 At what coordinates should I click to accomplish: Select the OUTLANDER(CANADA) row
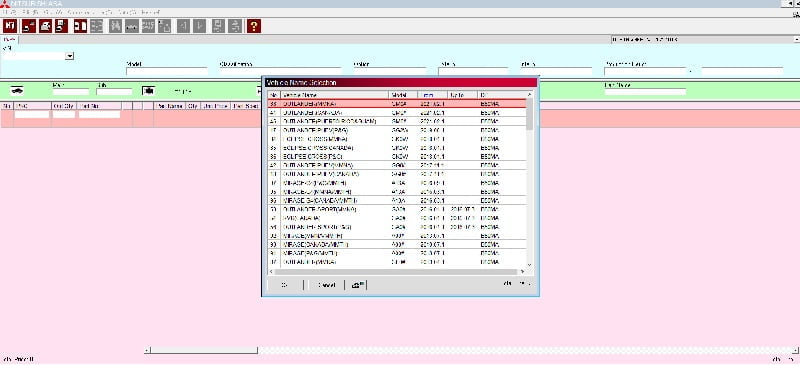pyautogui.click(x=397, y=112)
